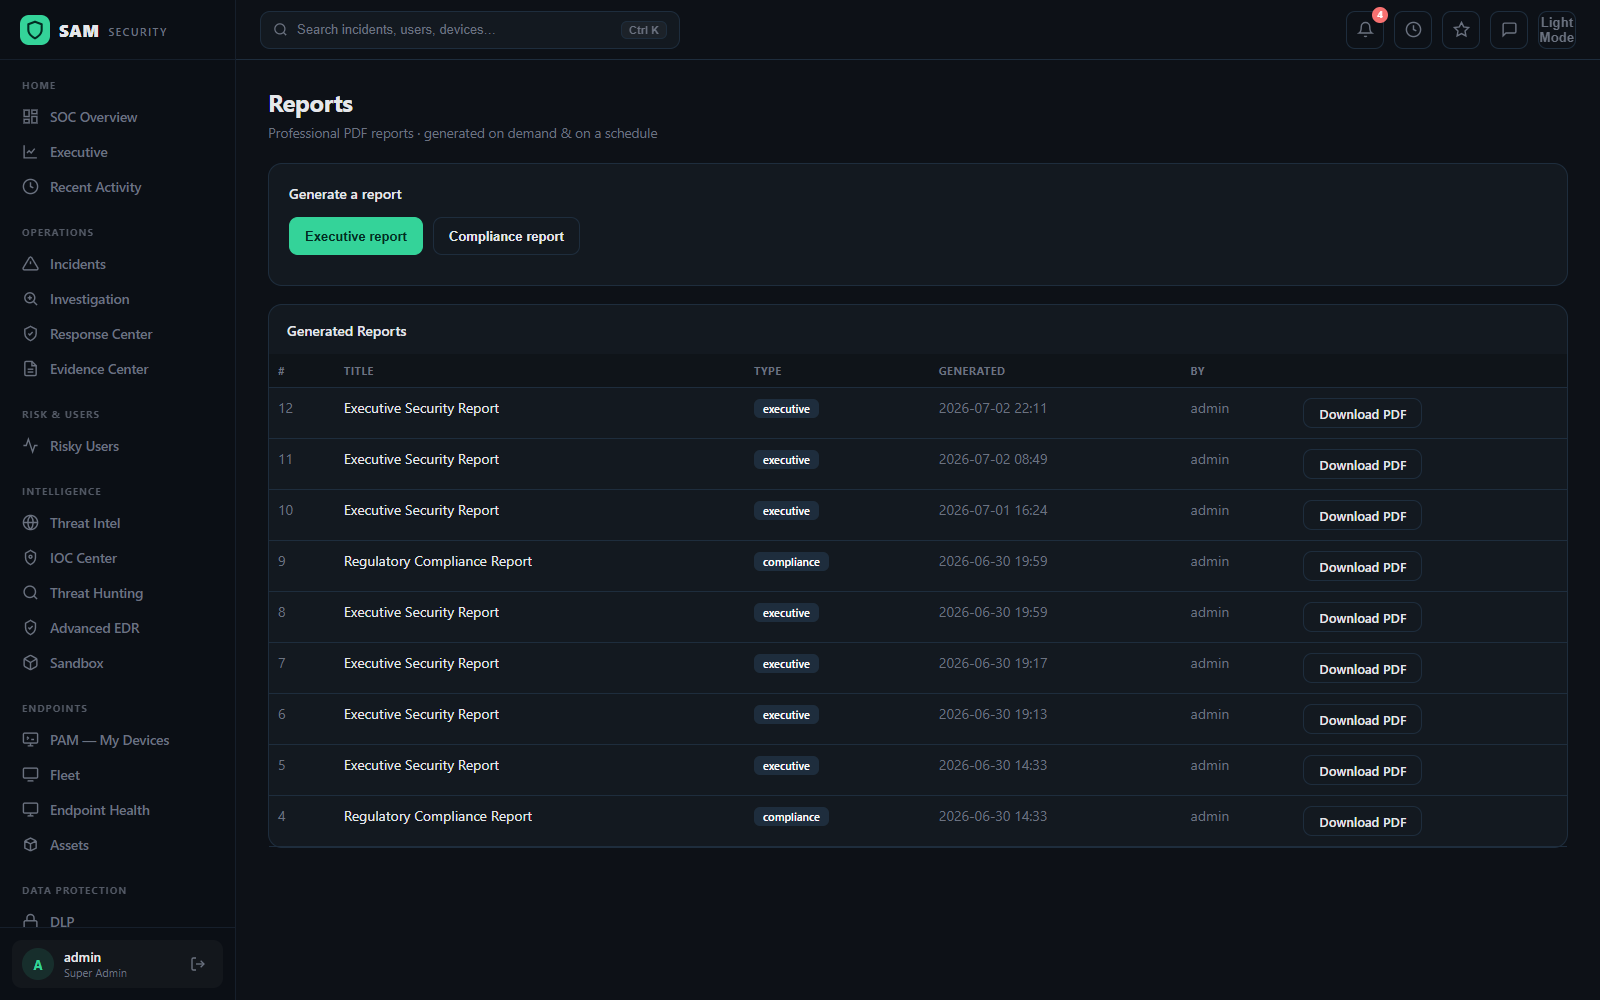Click the admin avatar circle
Screen dimensions: 1600x1000
point(38,964)
